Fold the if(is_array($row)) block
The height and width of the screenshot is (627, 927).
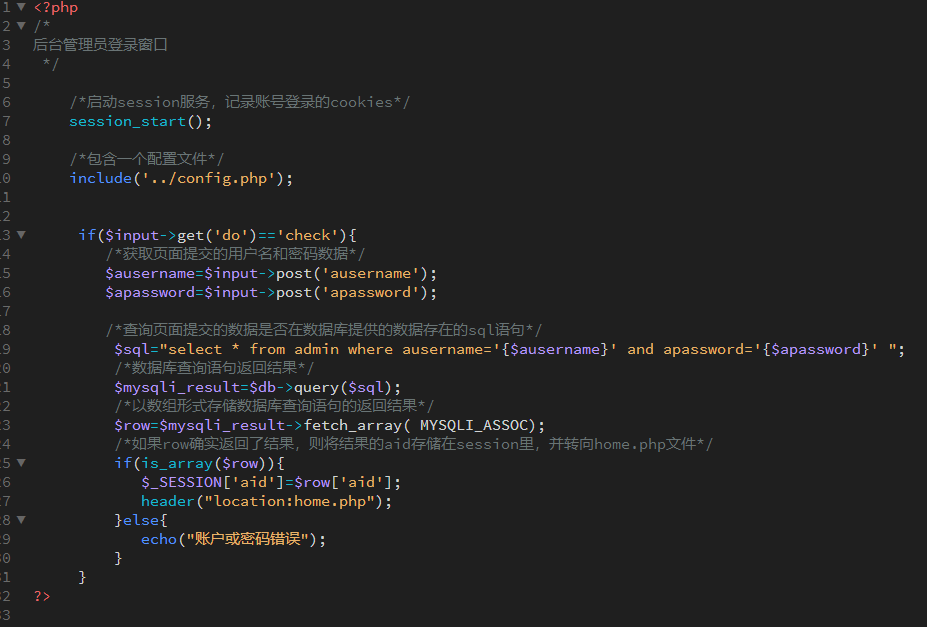pos(21,463)
